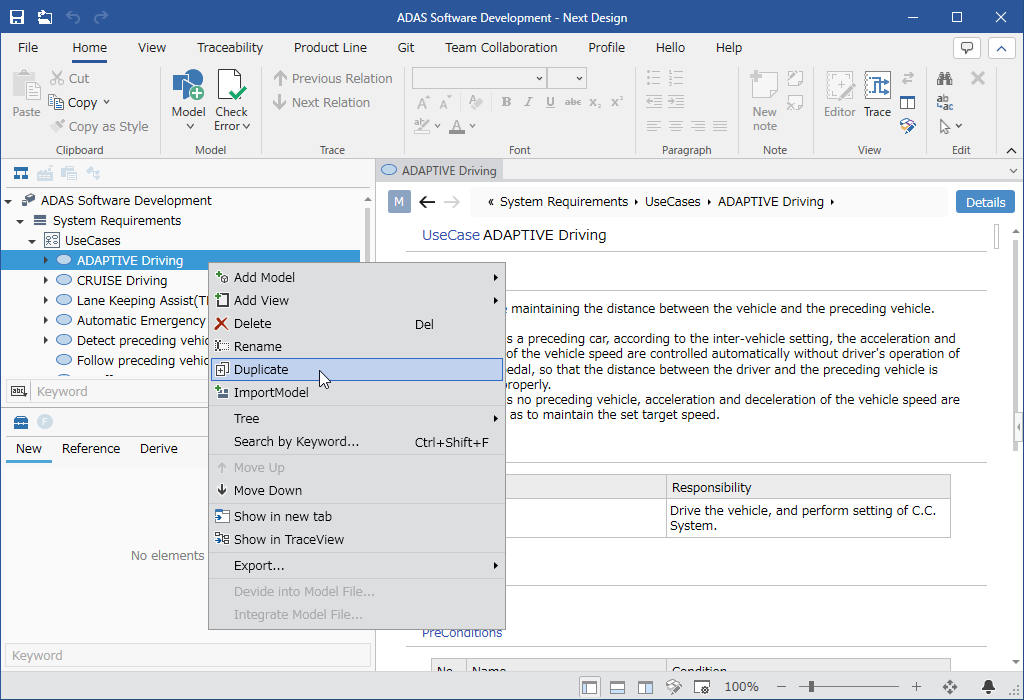The image size is (1024, 700).
Task: Click the split-pane icon in the View group
Action: click(908, 103)
